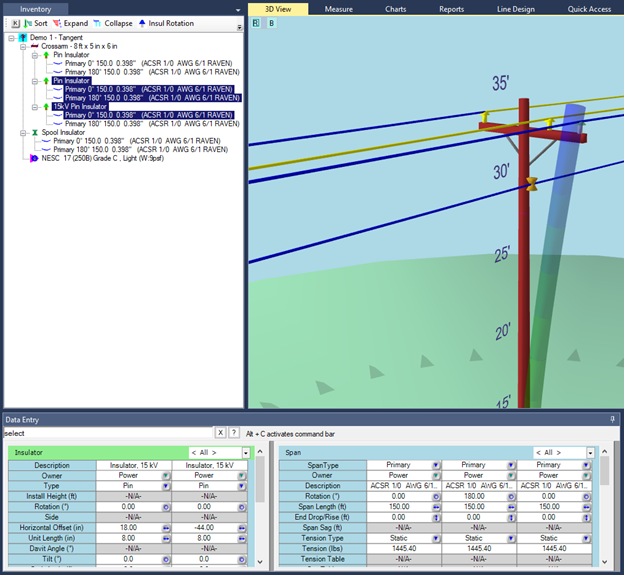Click the pin icon on Data Entry panel

point(613,420)
